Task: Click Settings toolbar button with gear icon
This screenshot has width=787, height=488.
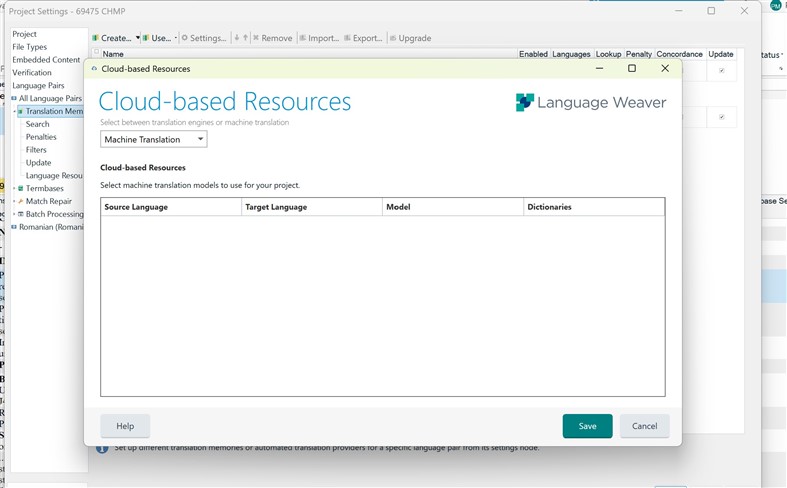Action: (x=204, y=38)
